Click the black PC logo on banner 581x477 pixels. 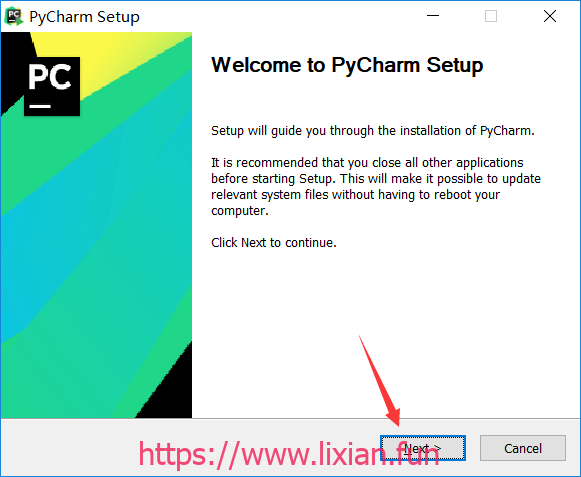coord(52,86)
